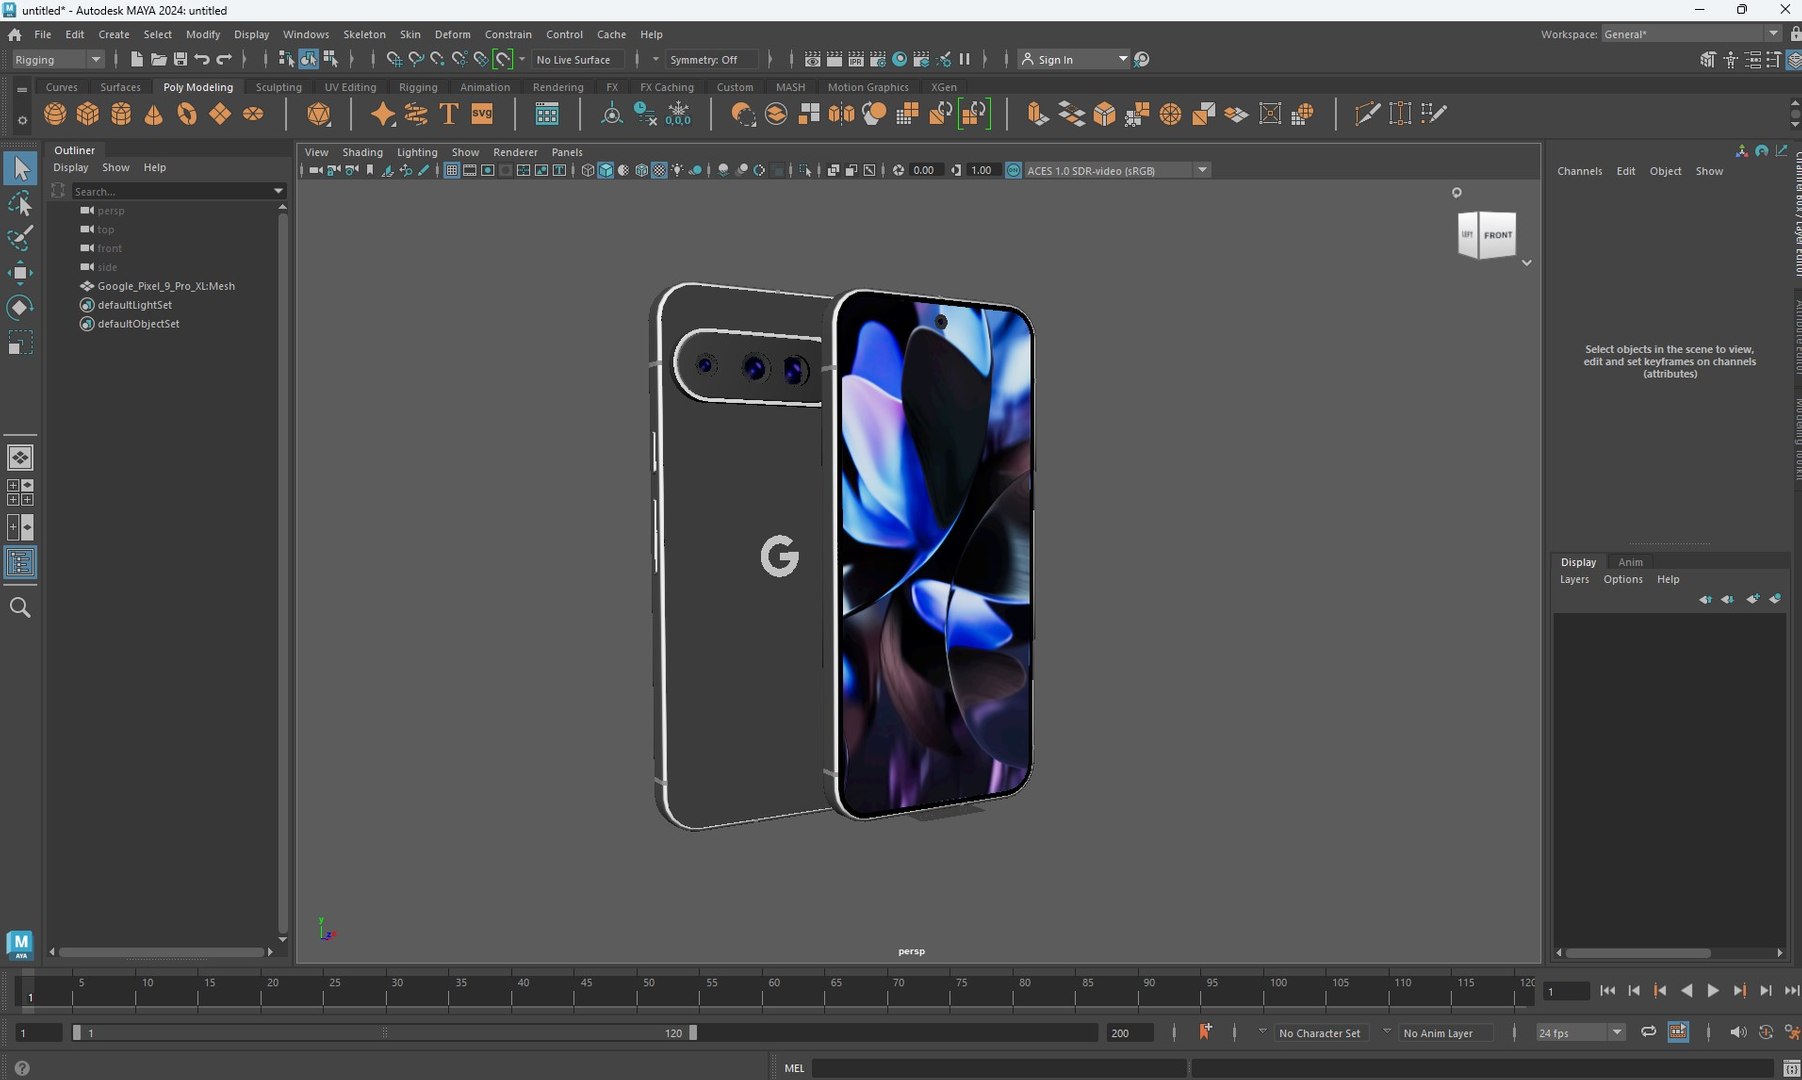The height and width of the screenshot is (1080, 1802).
Task: Expand the view cube options chevron
Action: (1526, 263)
